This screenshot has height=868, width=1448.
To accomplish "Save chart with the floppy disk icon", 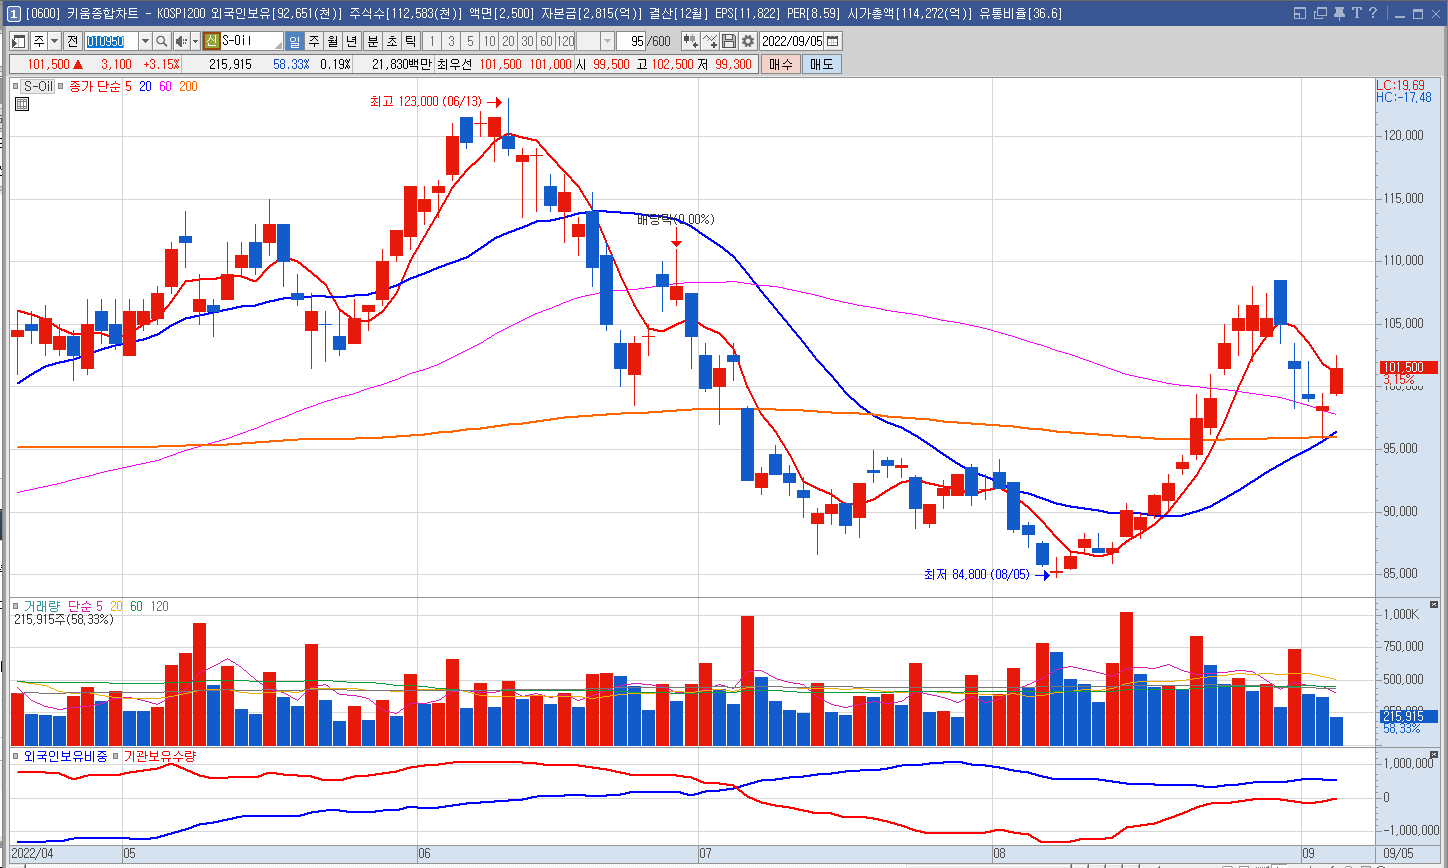I will 729,41.
